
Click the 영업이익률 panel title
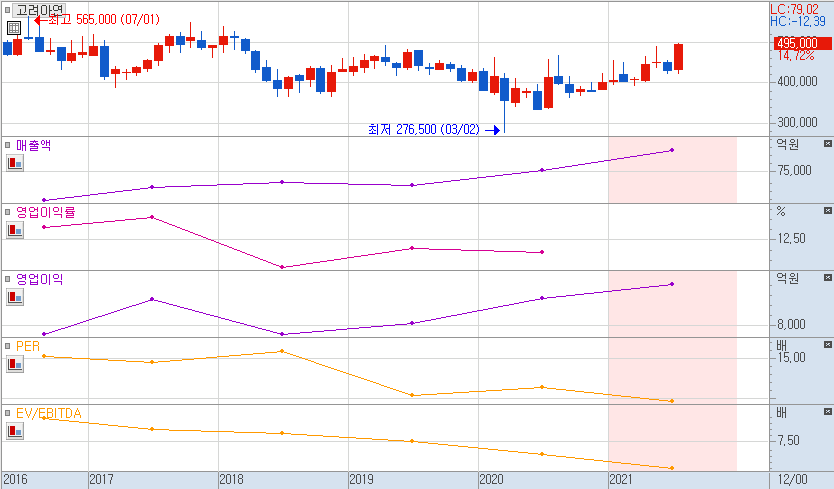pos(46,212)
